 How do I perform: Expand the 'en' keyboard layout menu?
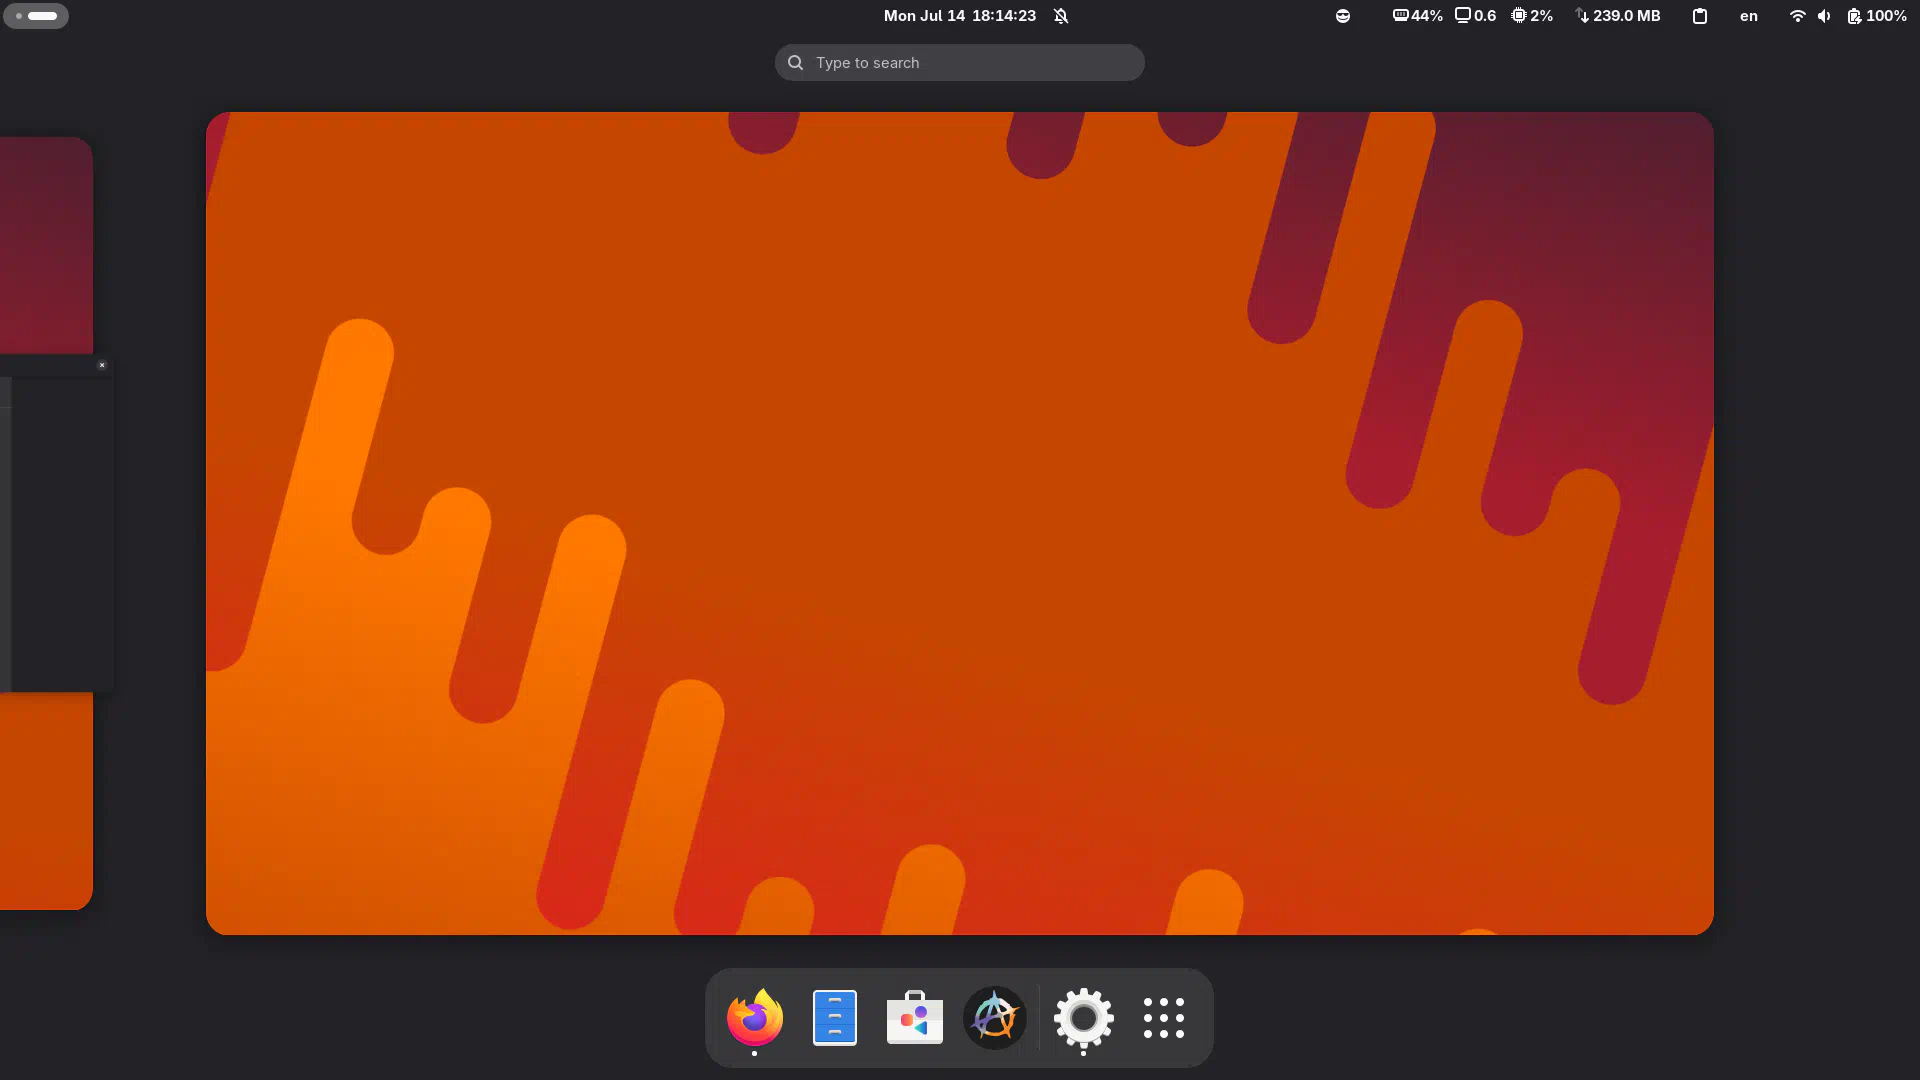pyautogui.click(x=1748, y=16)
